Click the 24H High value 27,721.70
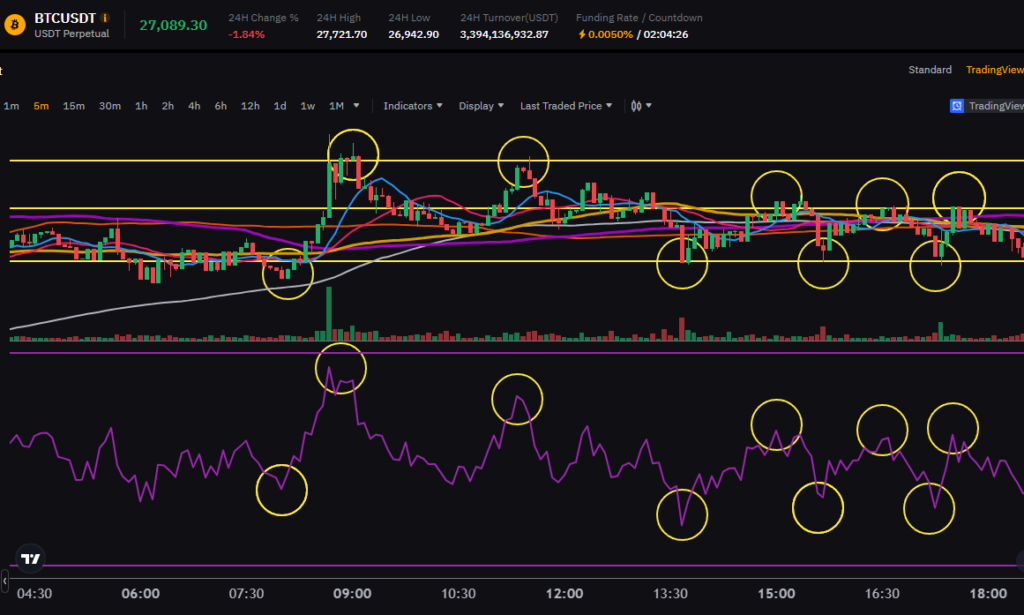Viewport: 1024px width, 615px height. (342, 35)
